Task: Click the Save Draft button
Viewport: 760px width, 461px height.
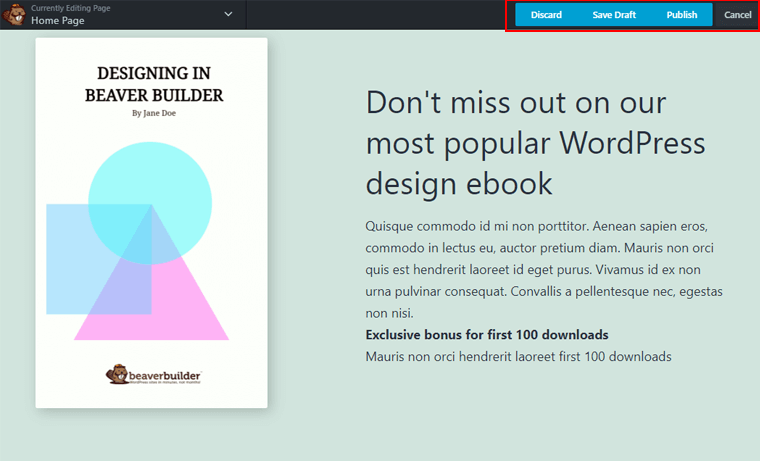Action: point(614,15)
